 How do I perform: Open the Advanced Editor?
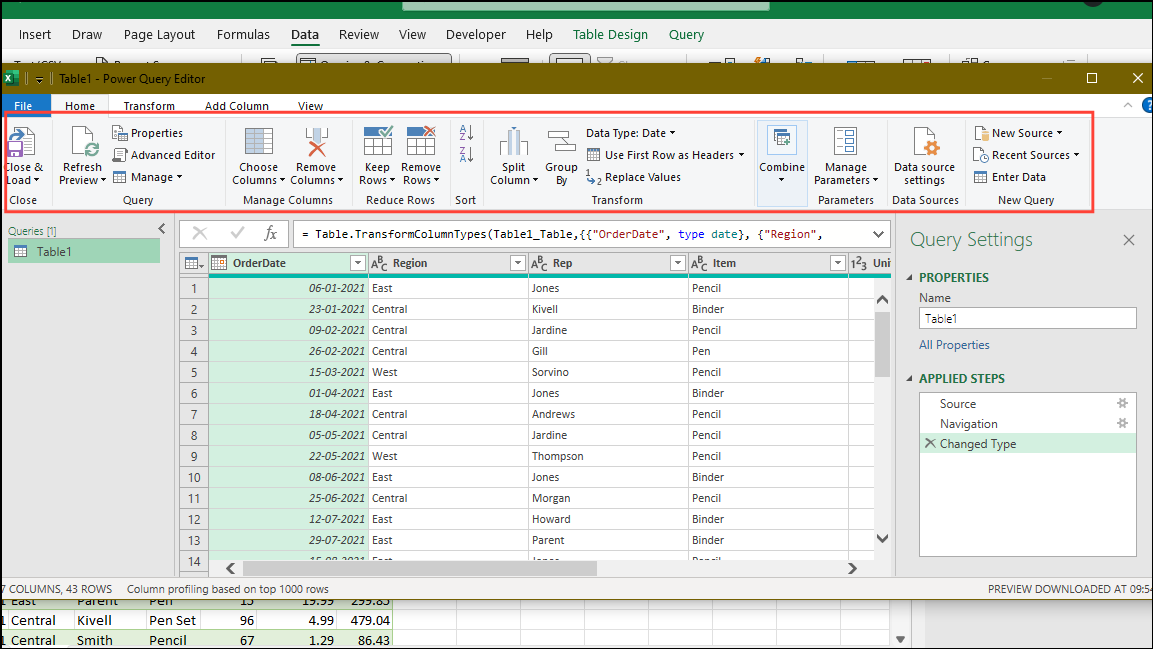point(164,154)
